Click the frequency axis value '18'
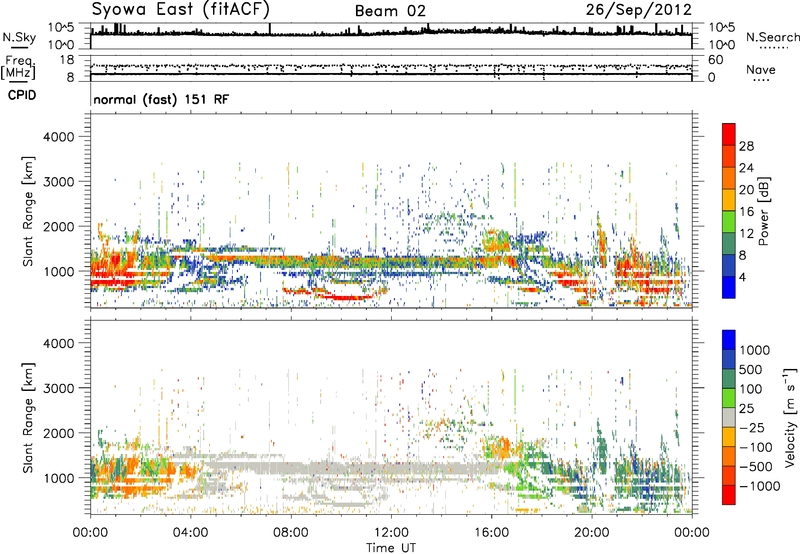Image resolution: width=800 pixels, height=554 pixels. coord(67,60)
